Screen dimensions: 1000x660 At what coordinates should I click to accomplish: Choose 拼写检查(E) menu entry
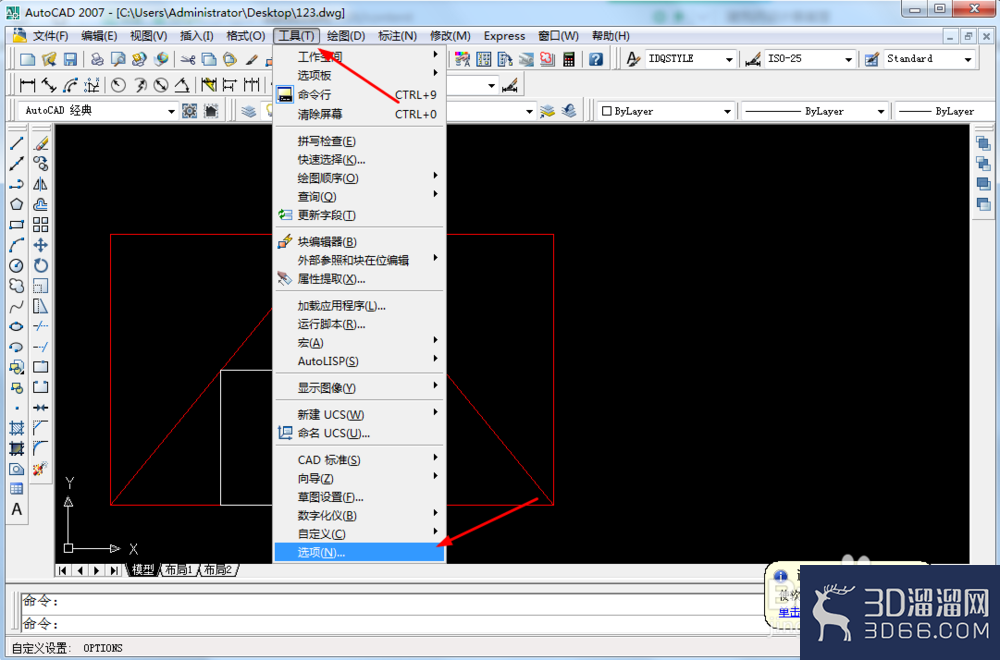click(x=360, y=141)
